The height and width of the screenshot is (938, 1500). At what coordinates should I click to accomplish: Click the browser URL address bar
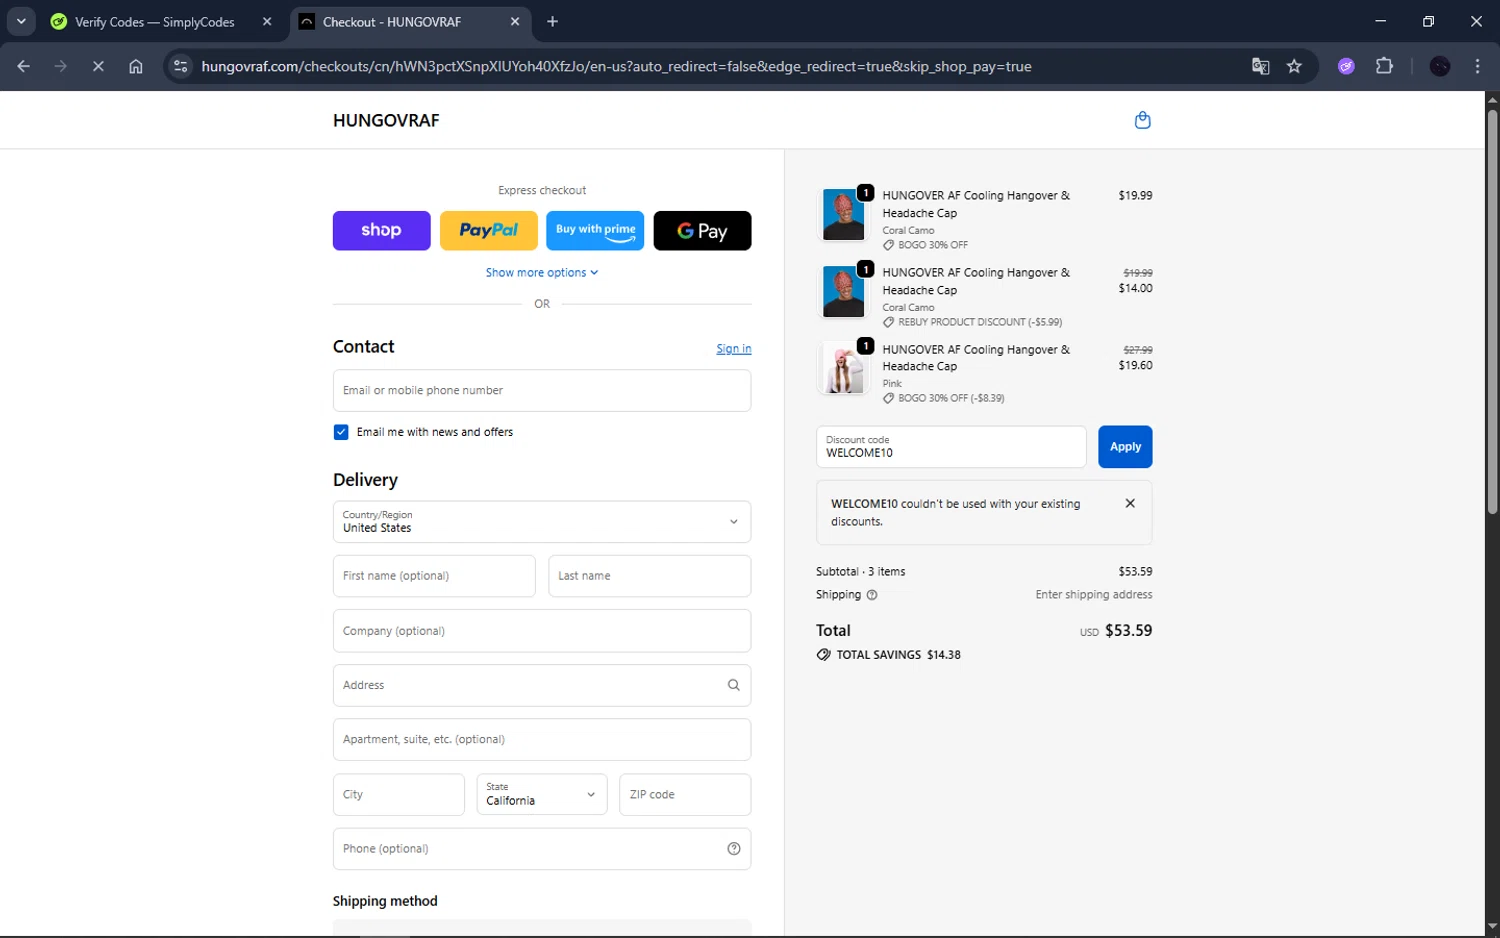pos(616,66)
